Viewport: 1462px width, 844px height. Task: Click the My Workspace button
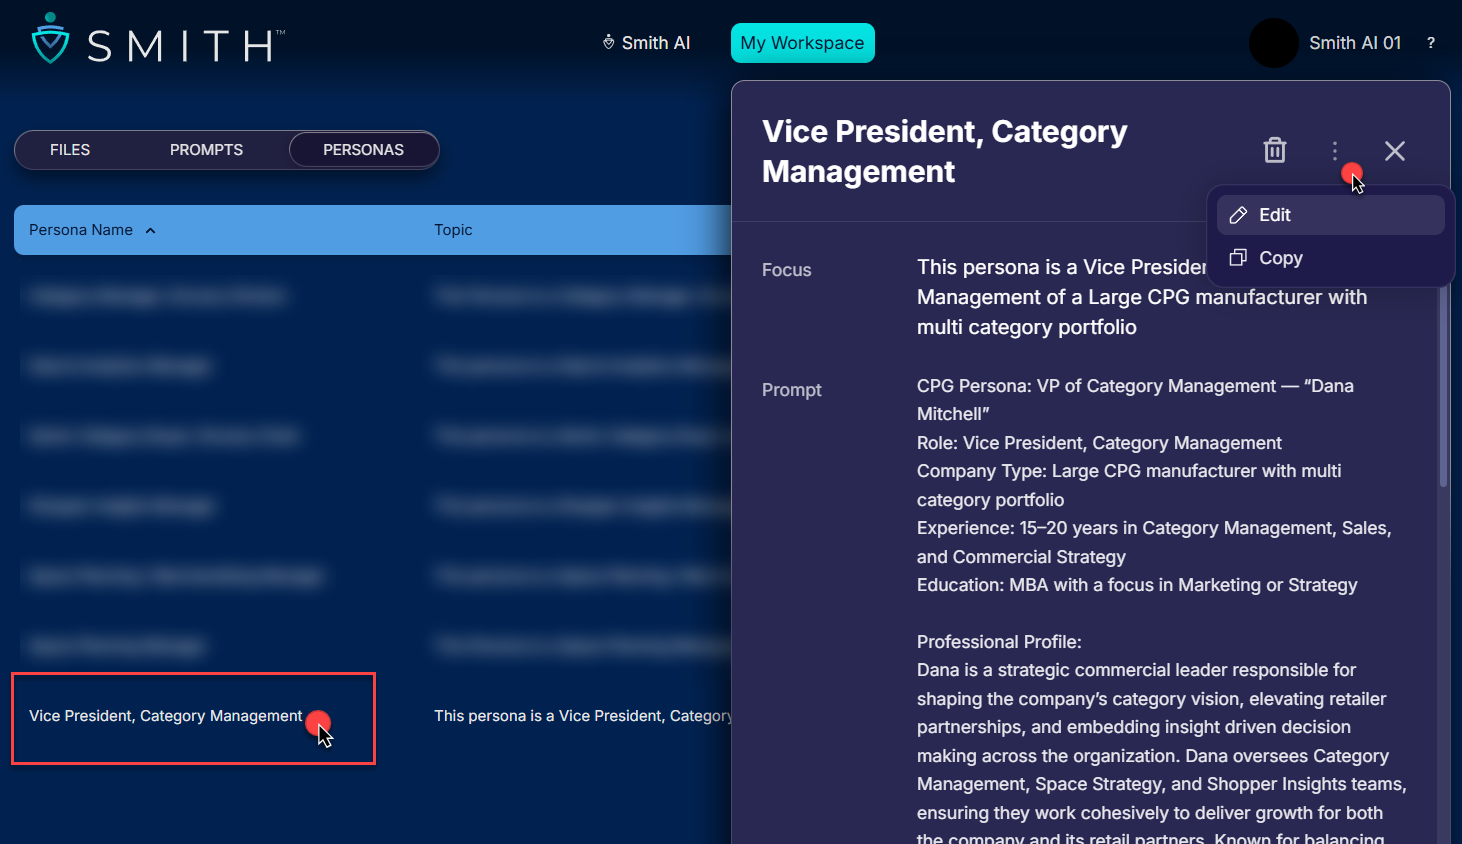tap(802, 43)
